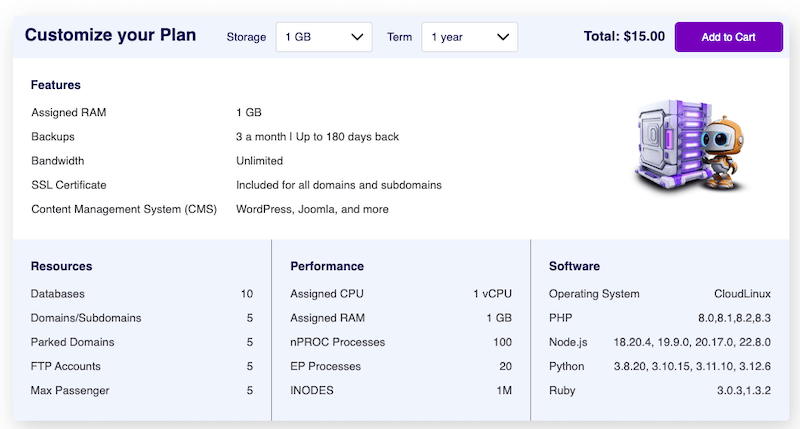The image size is (800, 429).
Task: Click the INODES row value 1M
Action: tap(504, 390)
